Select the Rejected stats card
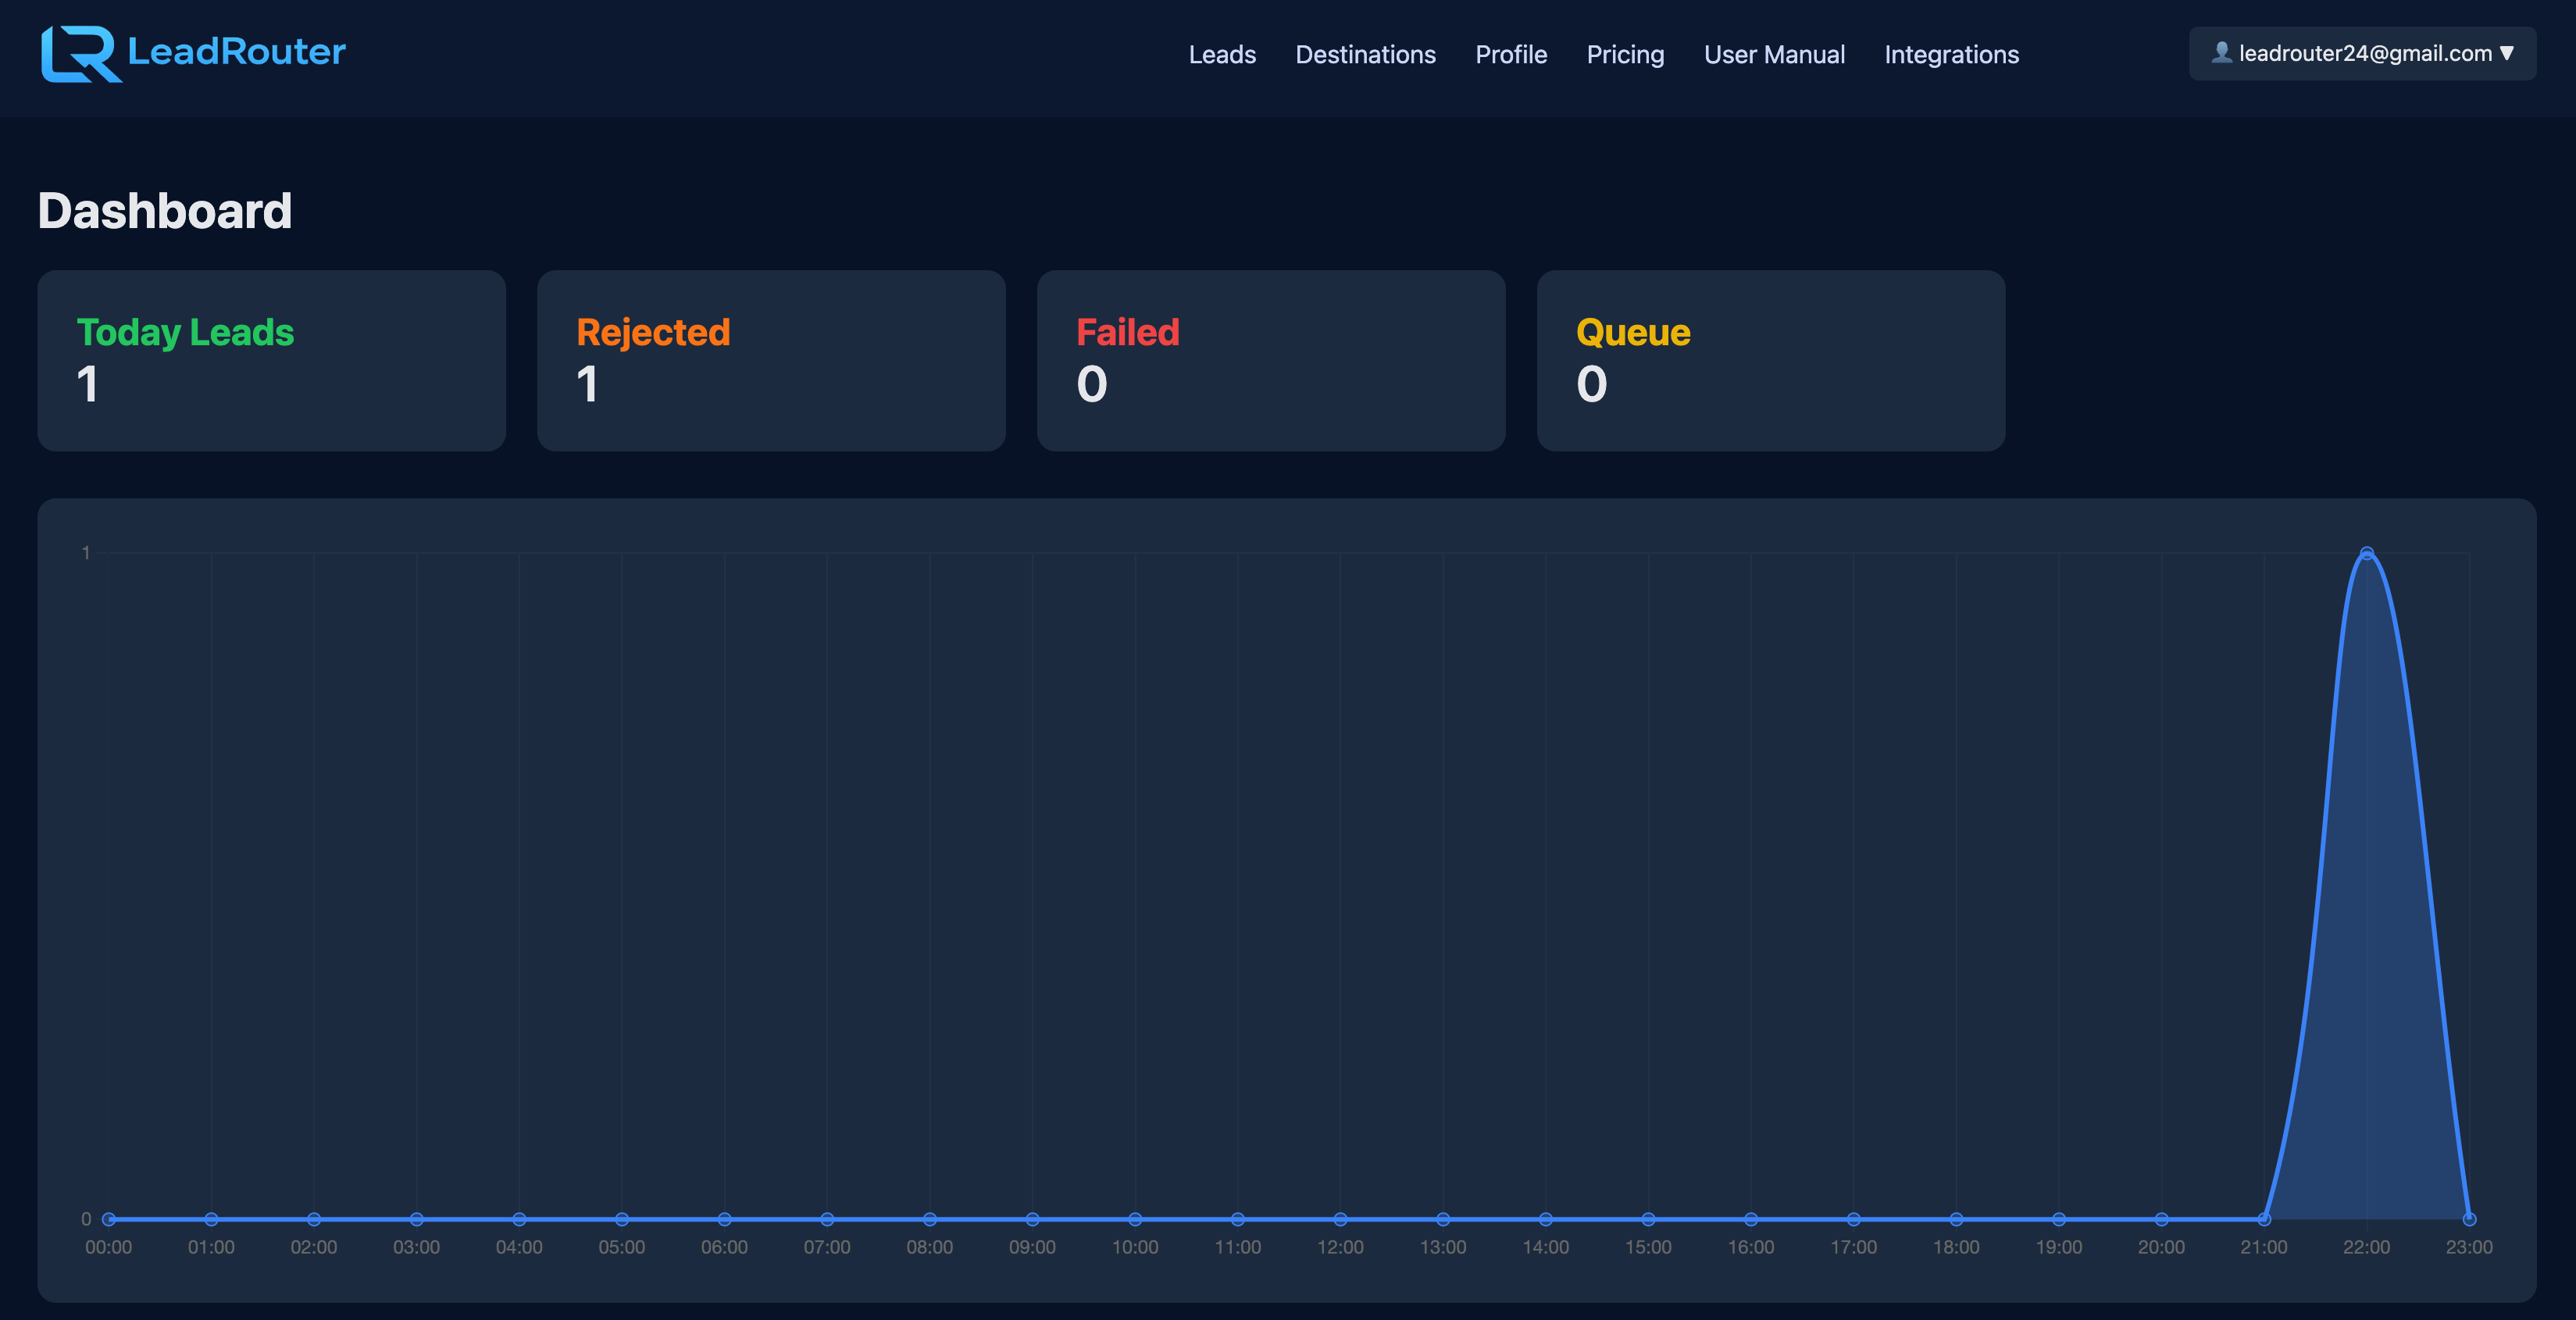Screen dimensions: 2576x1320 pyautogui.click(x=771, y=360)
